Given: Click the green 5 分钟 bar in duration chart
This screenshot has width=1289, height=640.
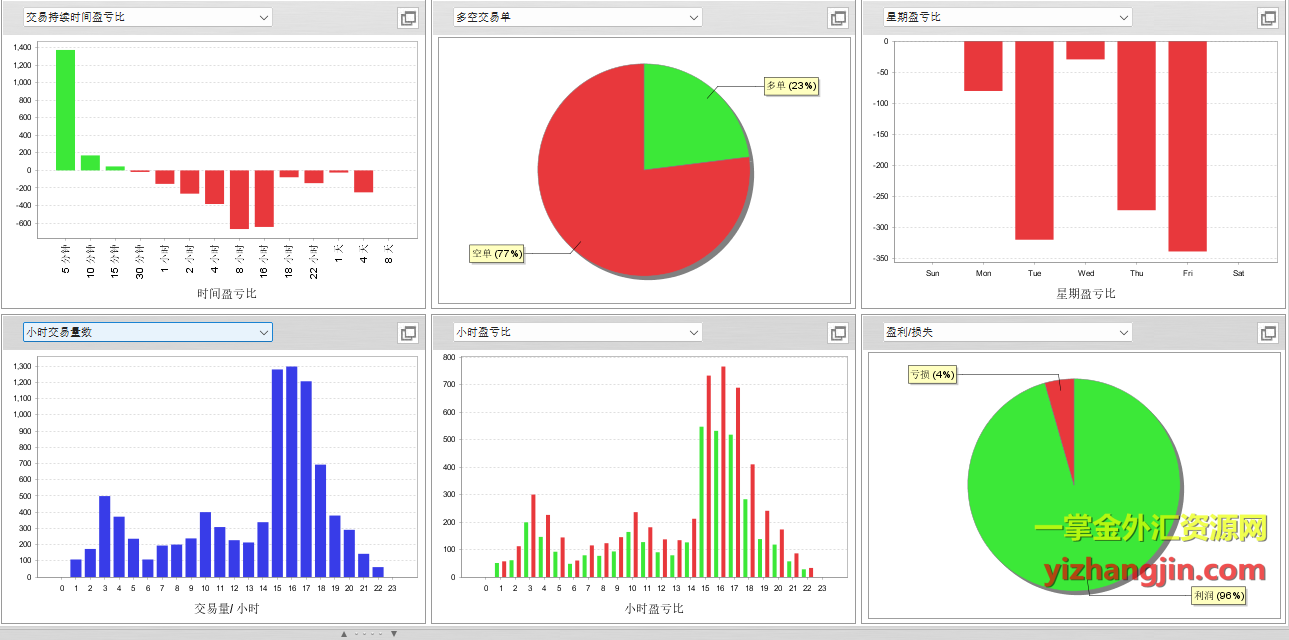Looking at the screenshot, I should pyautogui.click(x=65, y=110).
